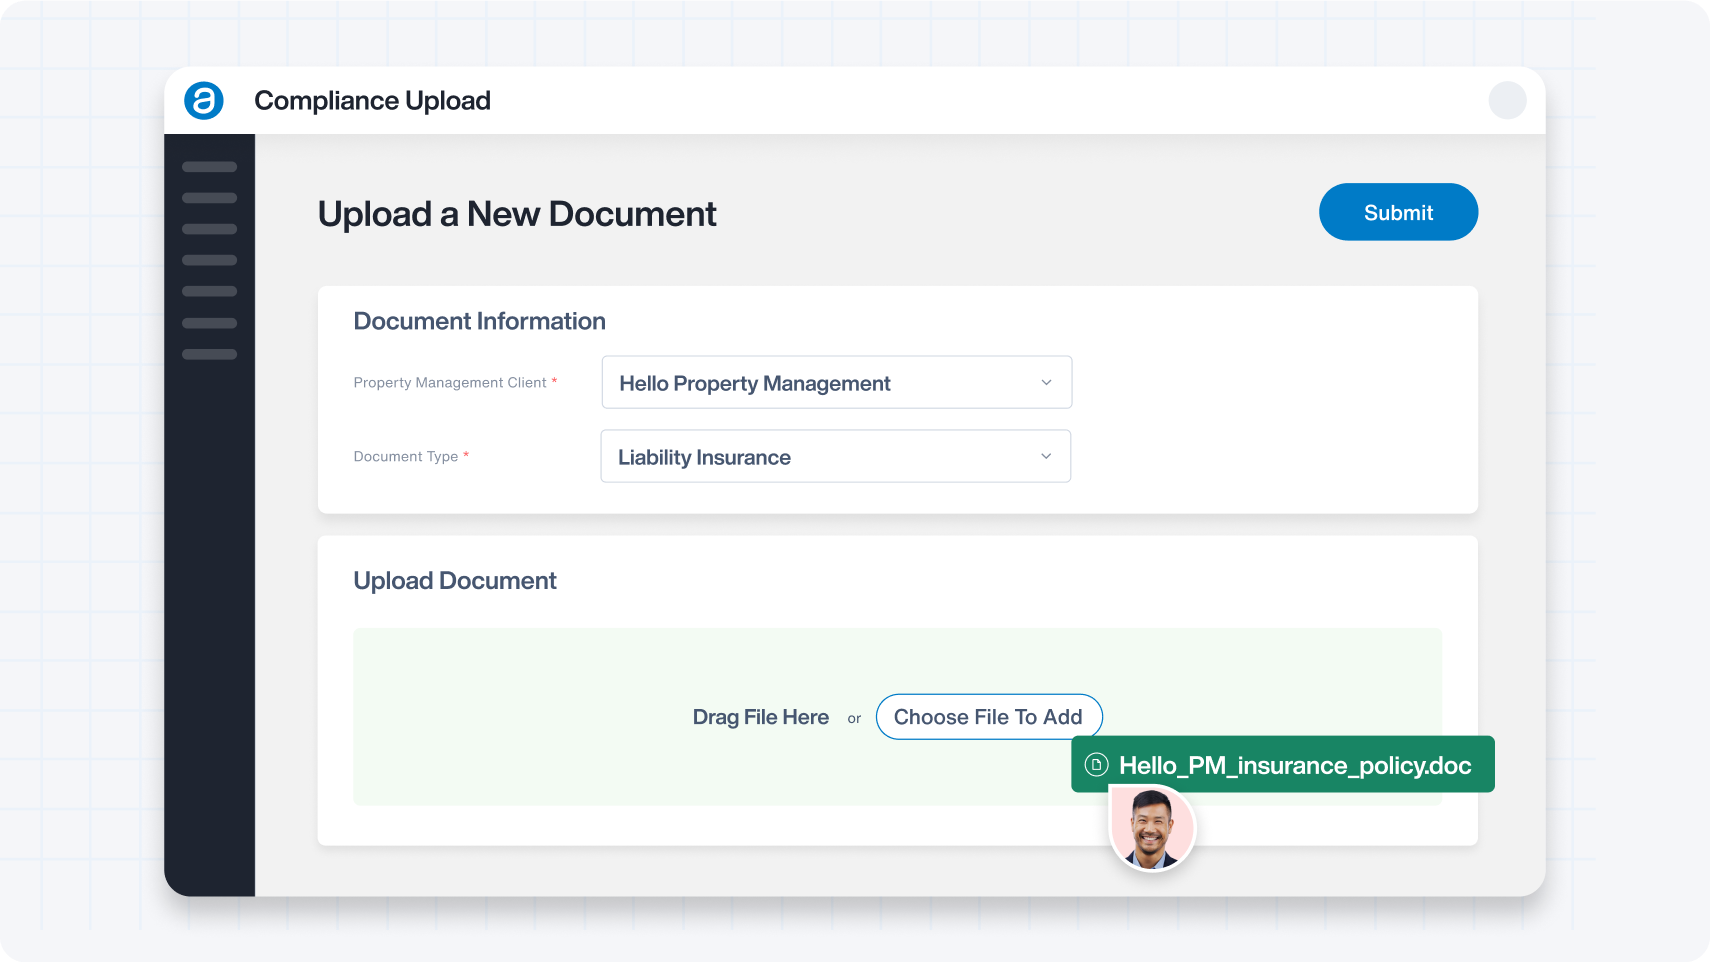
Task: Click the Drag File Here drop zone
Action: pos(760,717)
